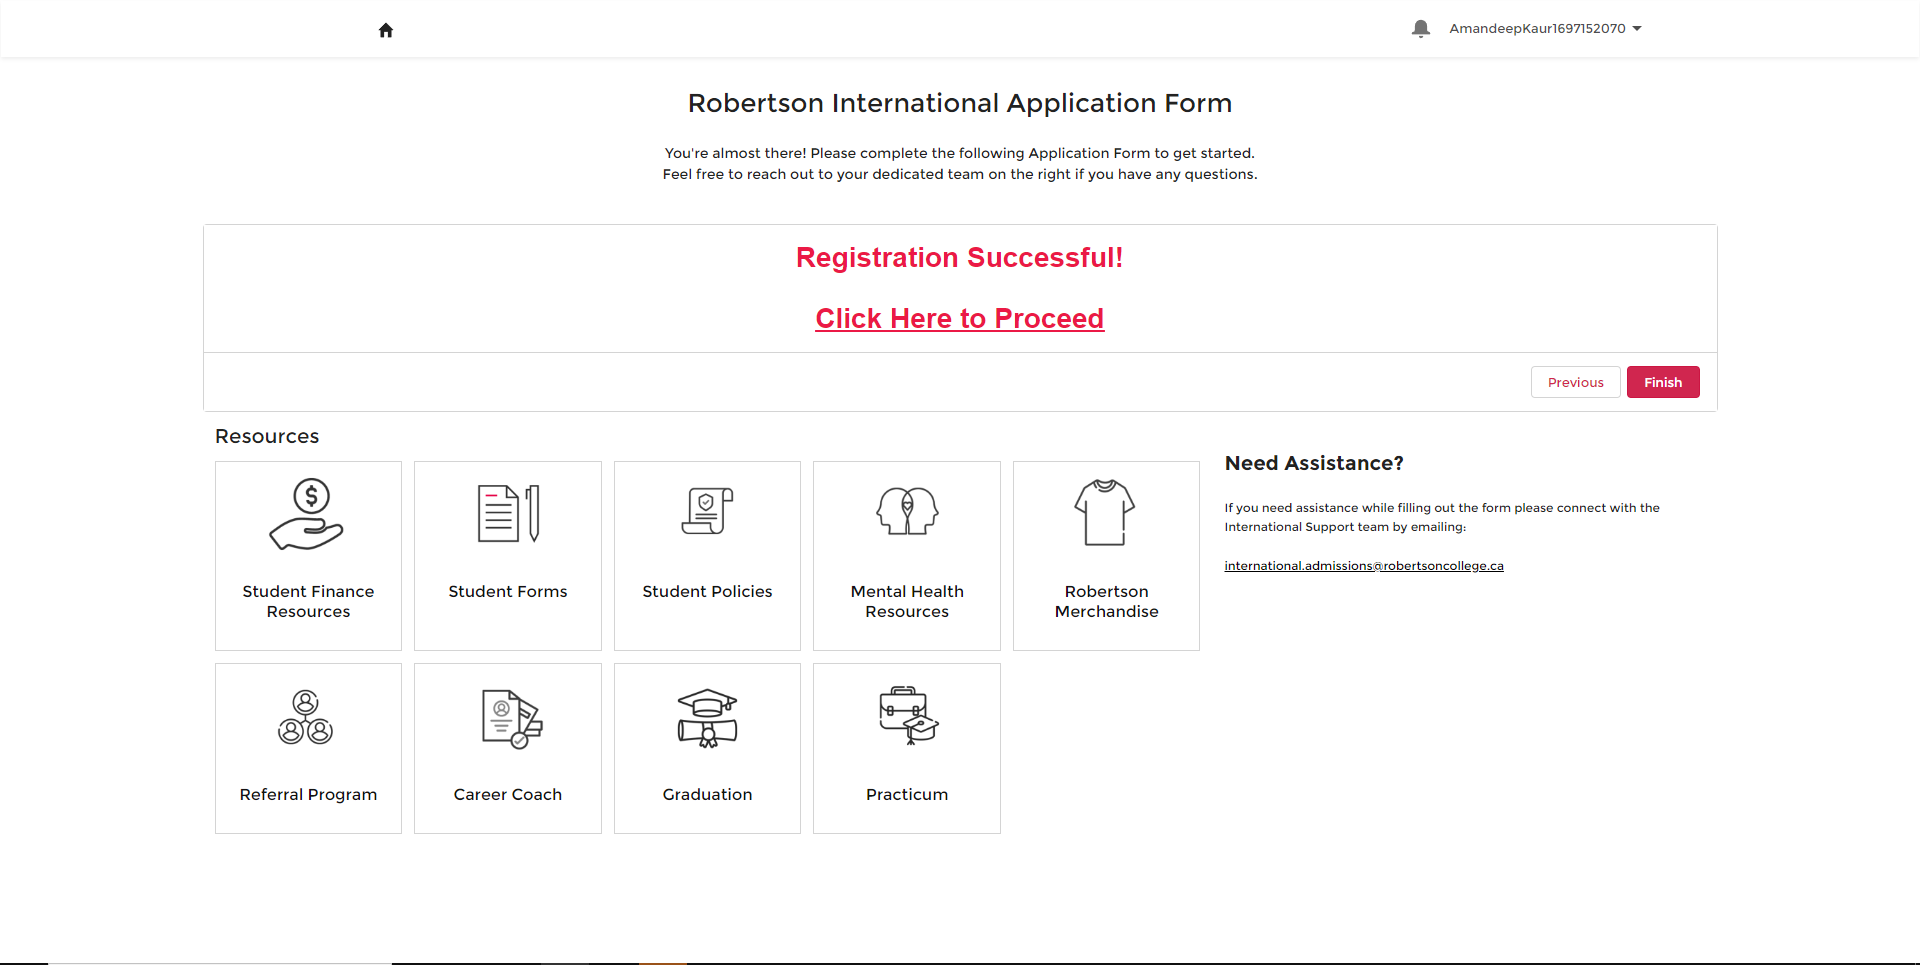Click the 'Need Assistance?' heading
The width and height of the screenshot is (1920, 965).
click(1314, 463)
